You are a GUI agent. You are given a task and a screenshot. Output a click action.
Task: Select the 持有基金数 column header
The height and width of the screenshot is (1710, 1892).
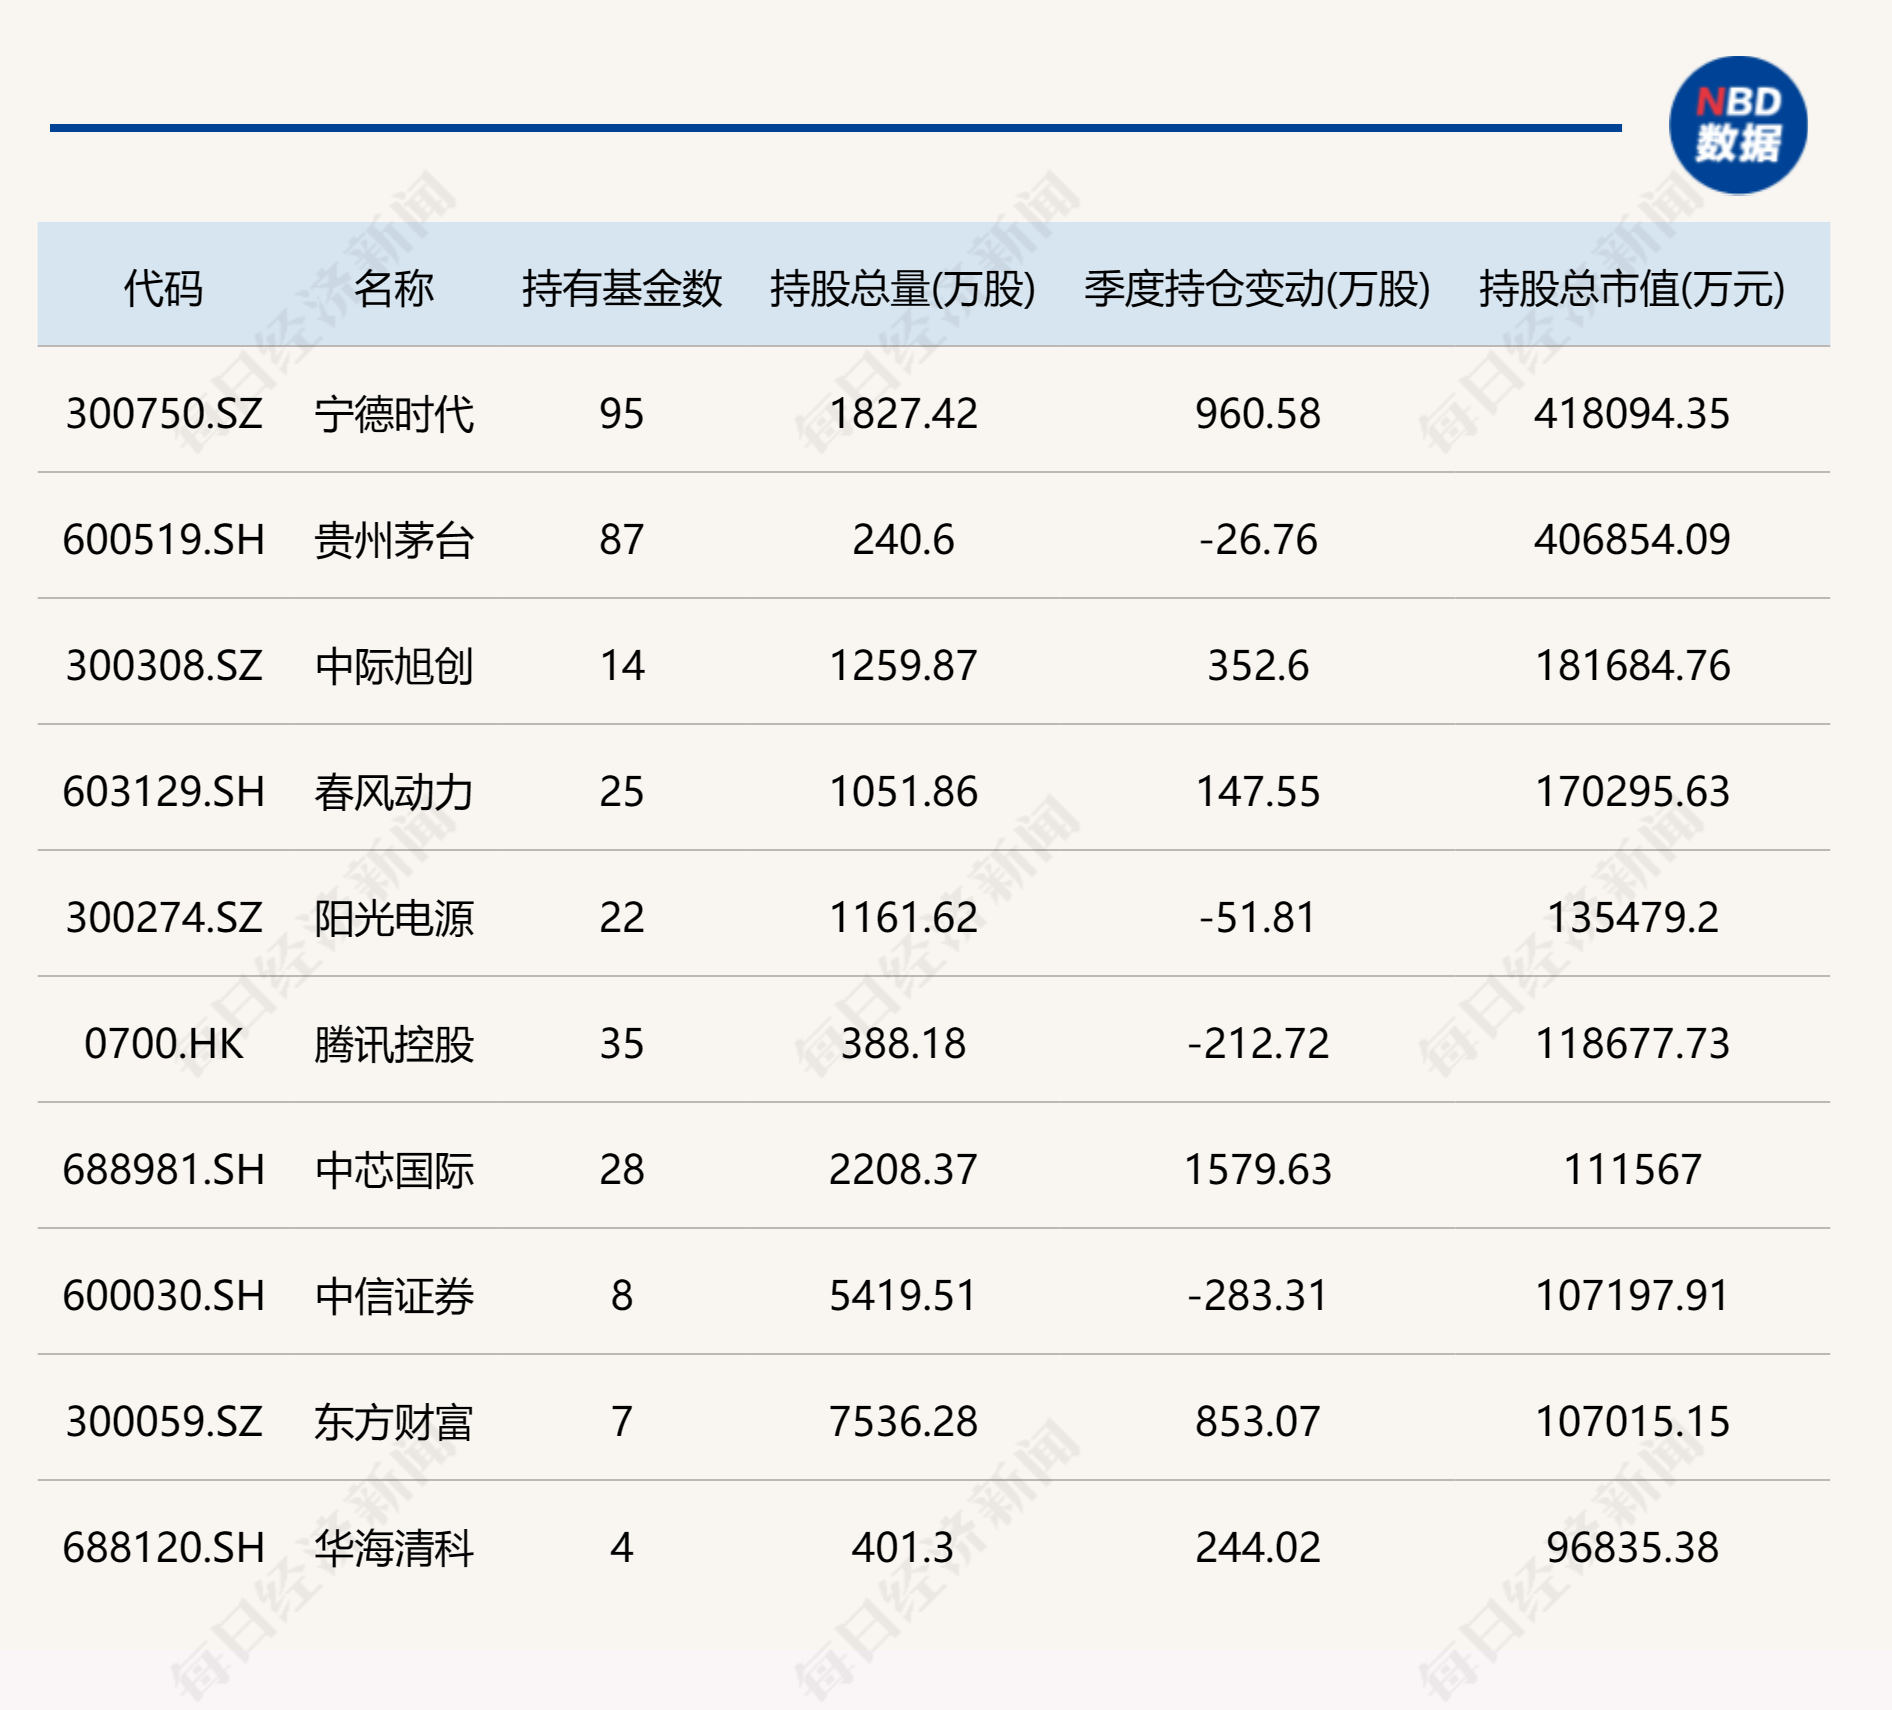coord(621,288)
